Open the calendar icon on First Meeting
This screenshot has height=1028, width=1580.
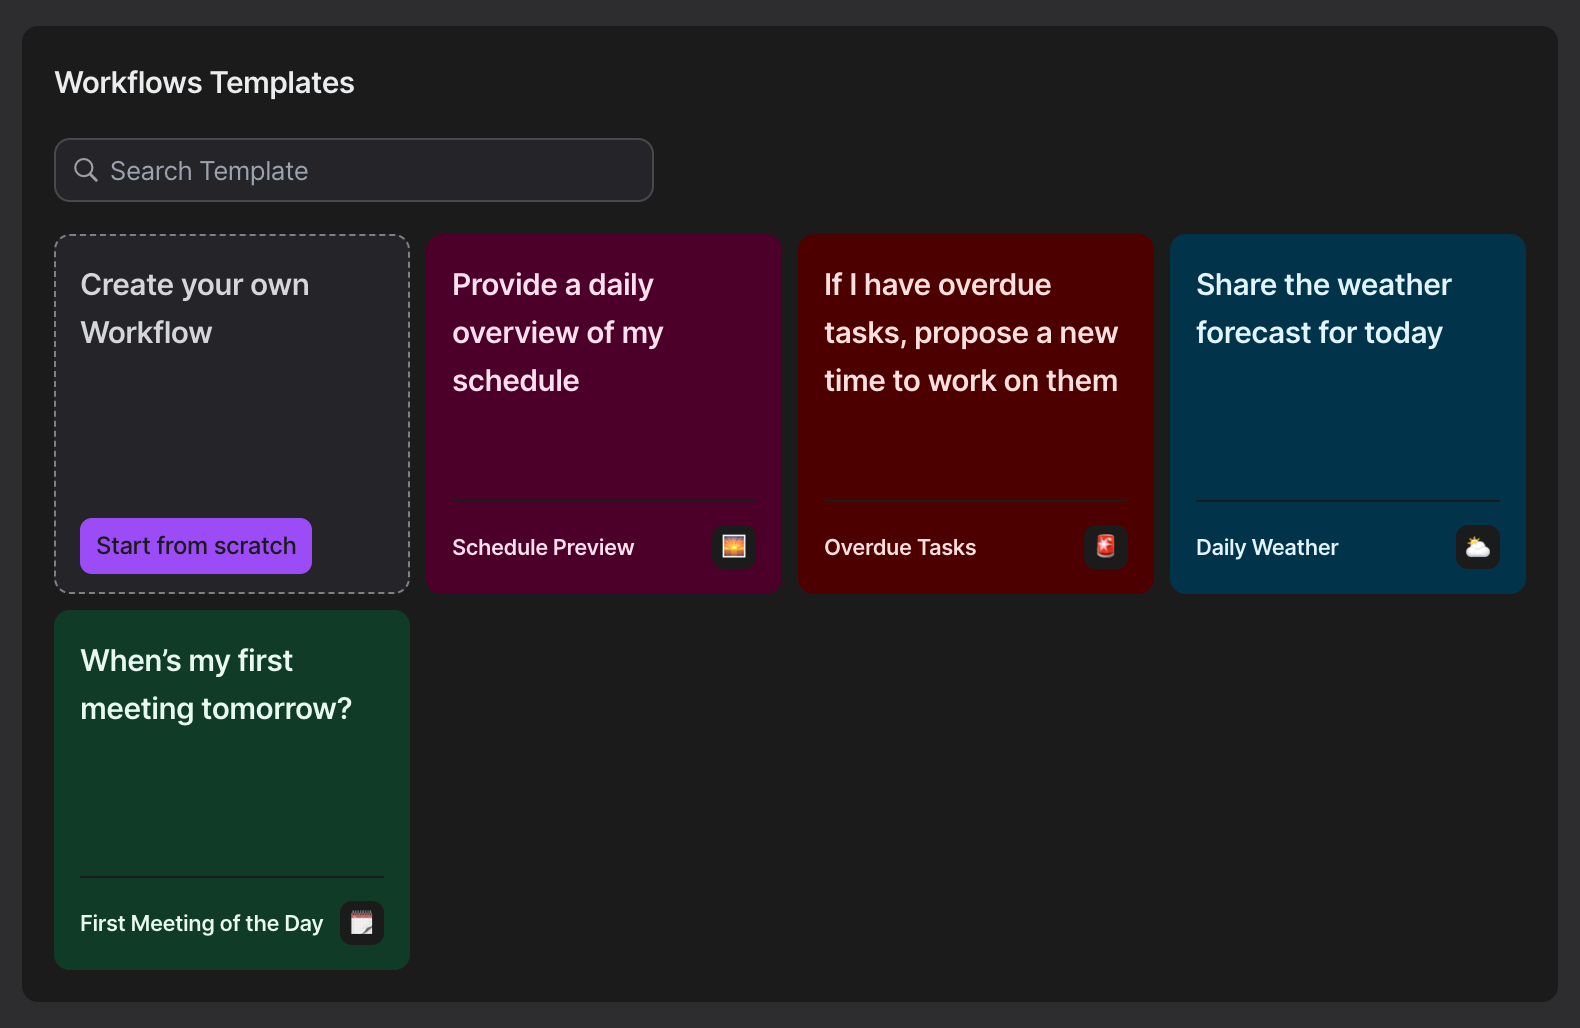pos(362,923)
